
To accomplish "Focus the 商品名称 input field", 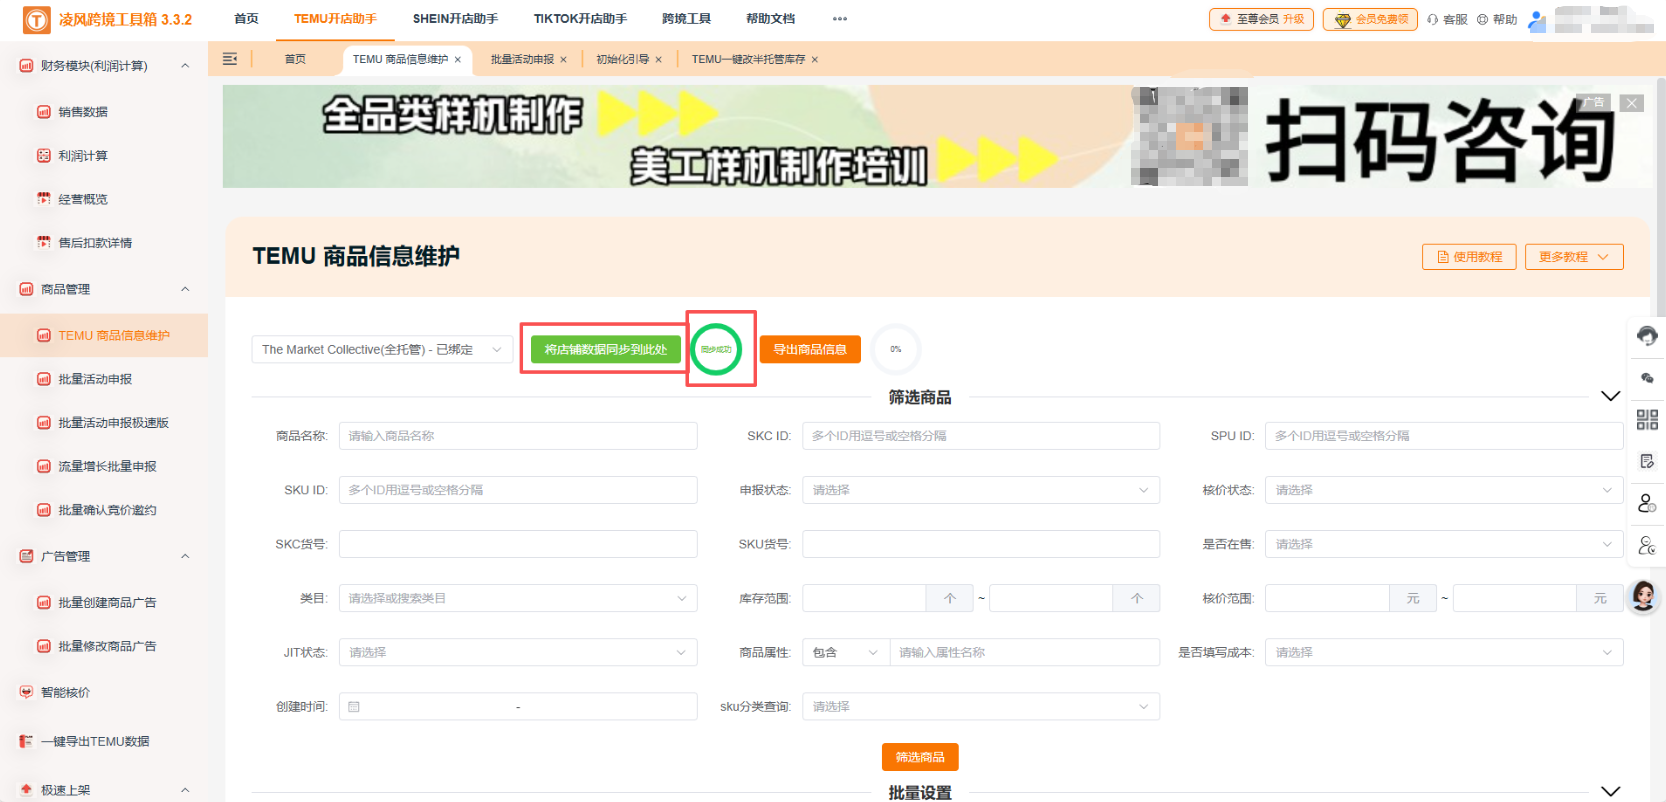I will click(518, 436).
